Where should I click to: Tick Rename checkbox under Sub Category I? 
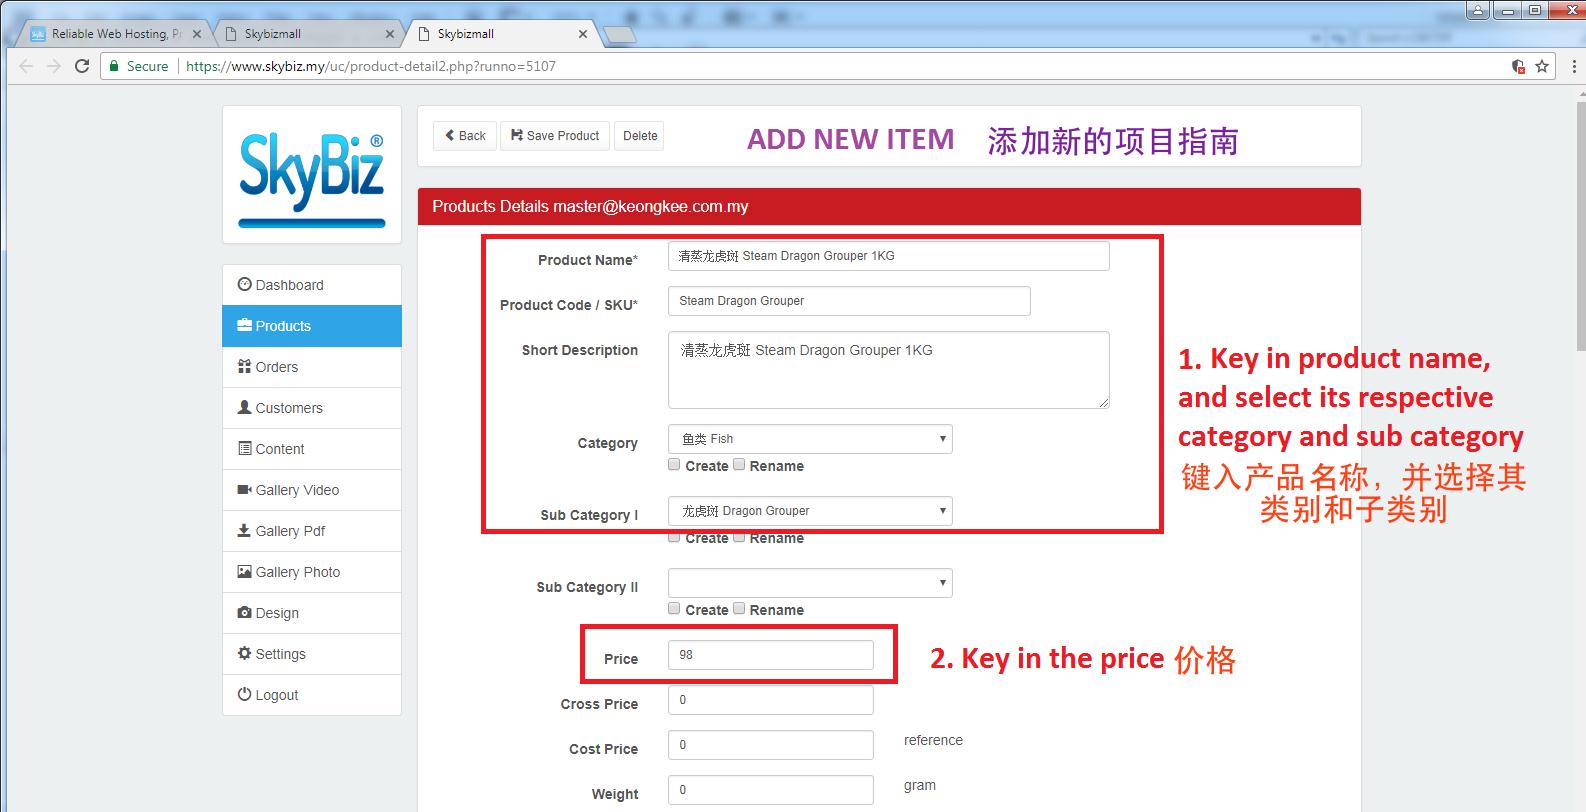point(739,537)
